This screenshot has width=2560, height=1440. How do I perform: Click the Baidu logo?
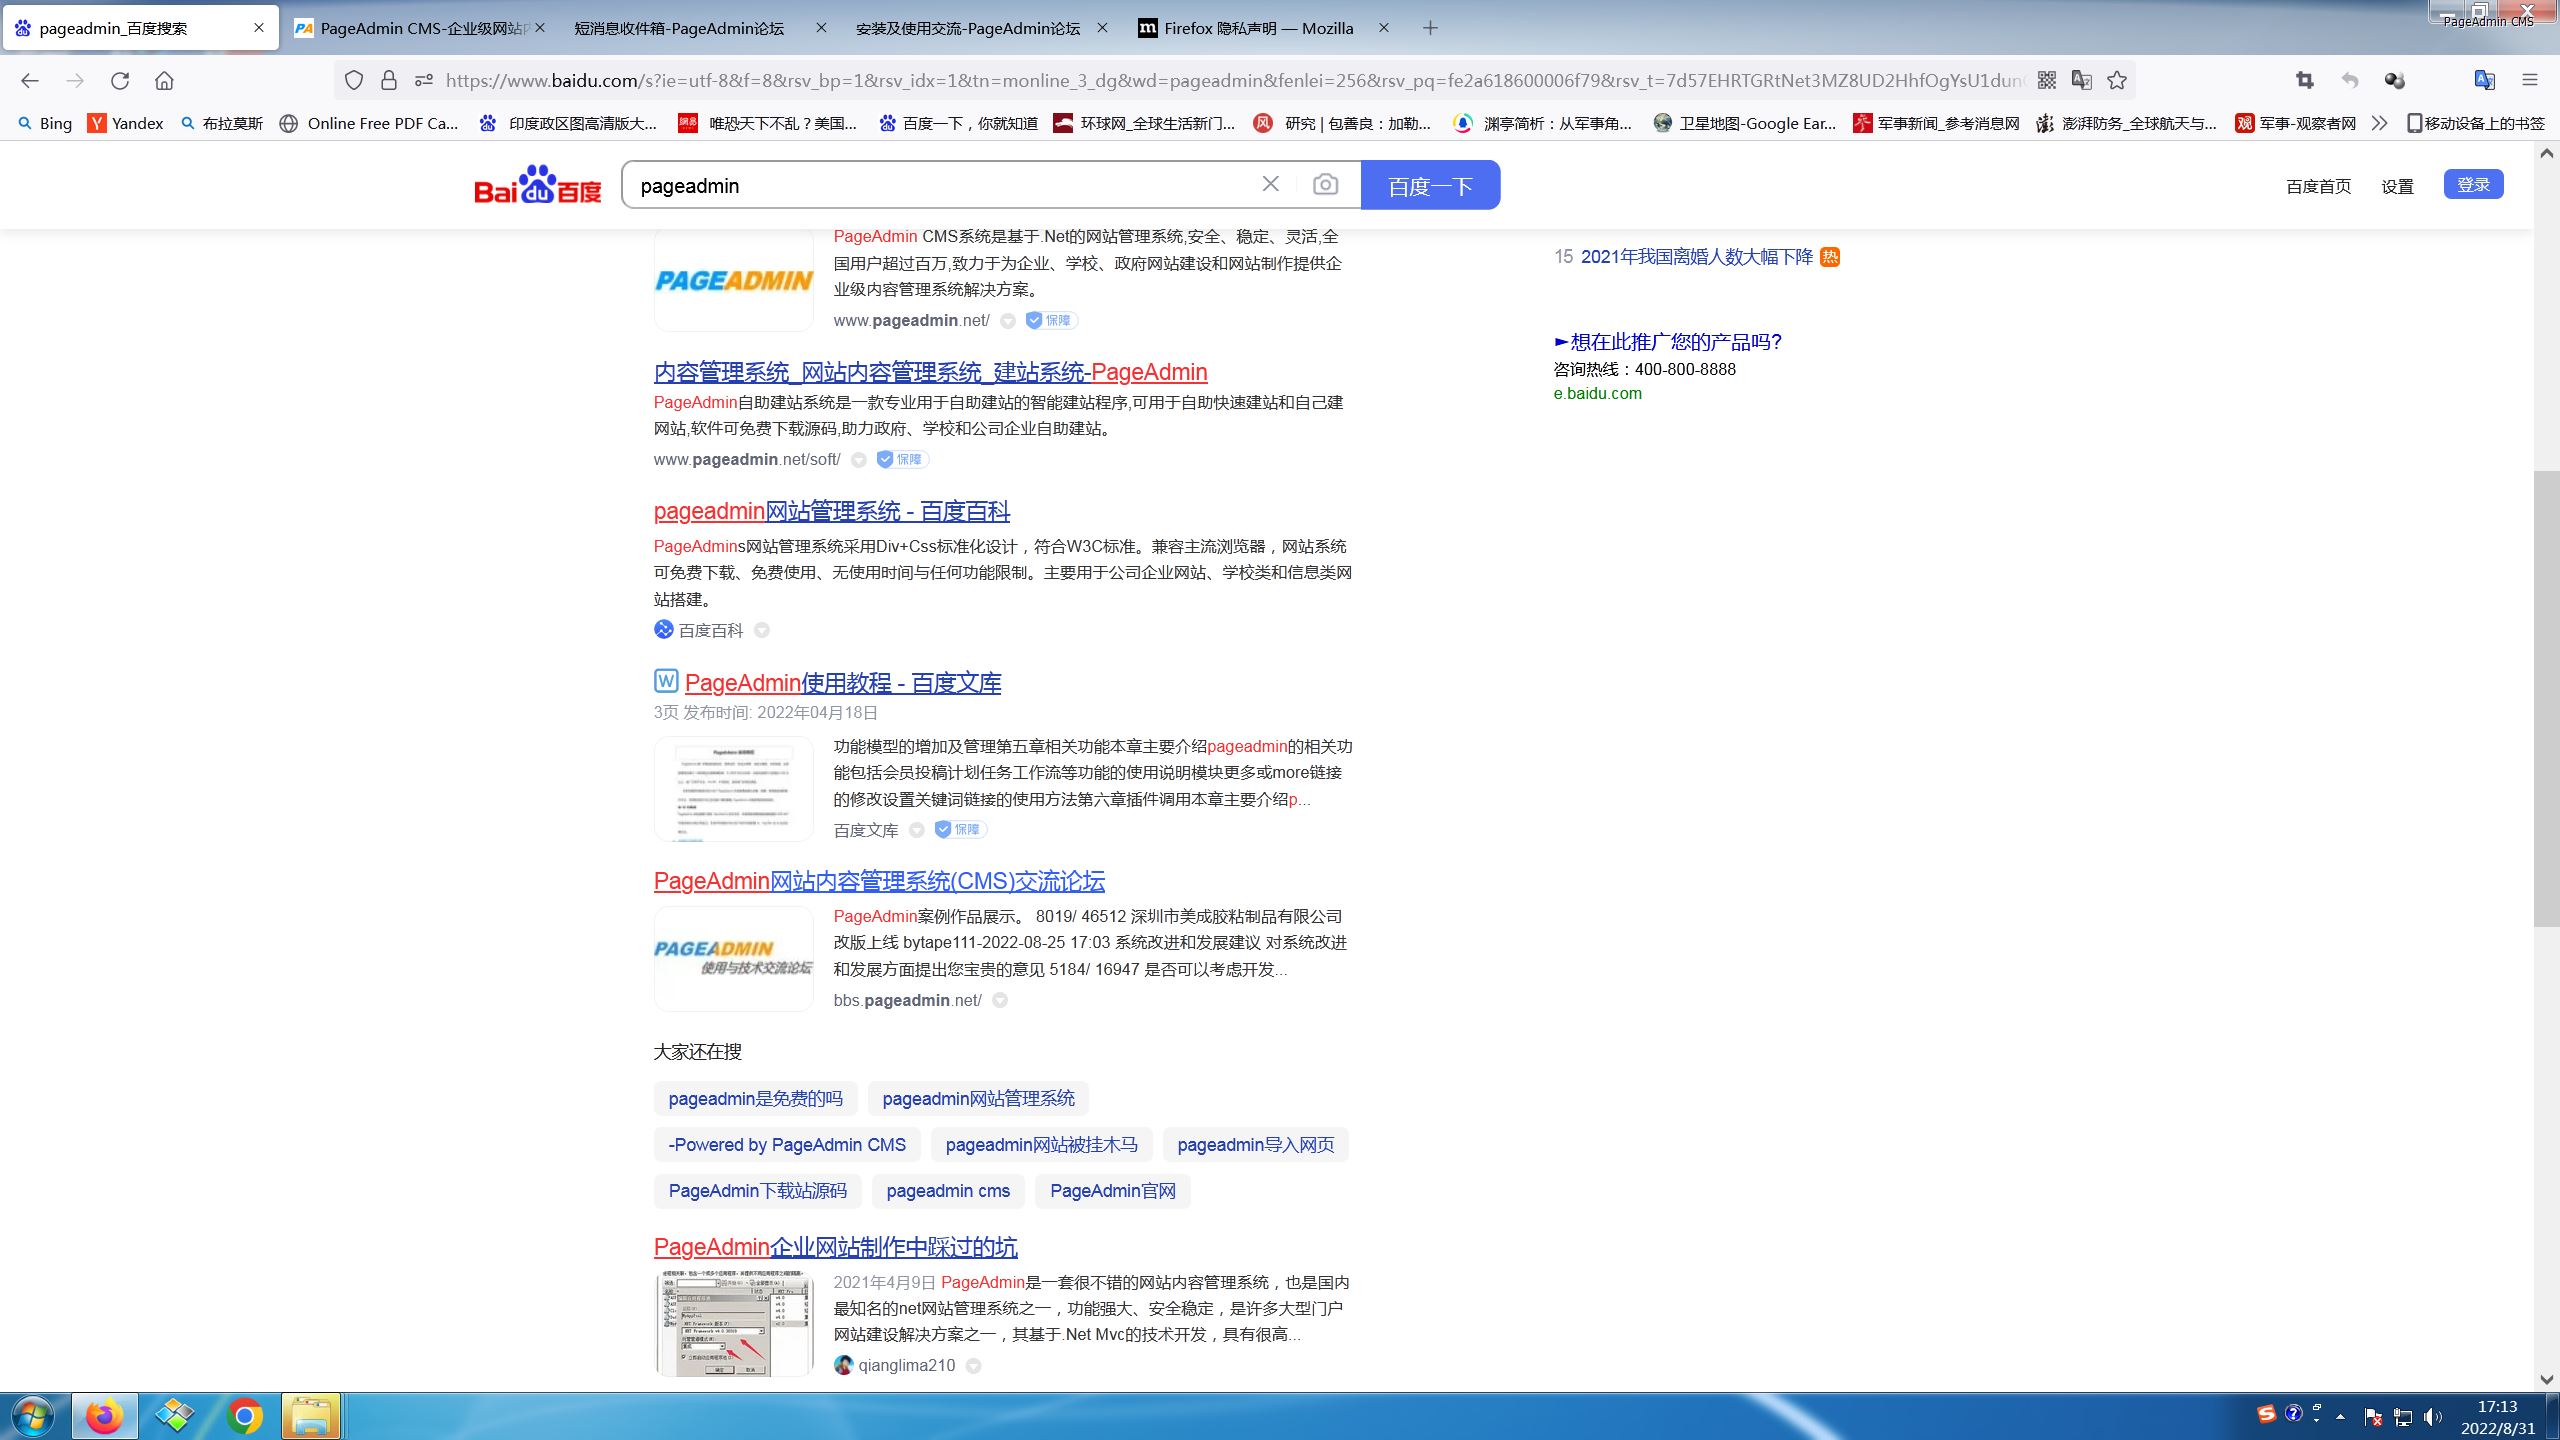point(538,184)
